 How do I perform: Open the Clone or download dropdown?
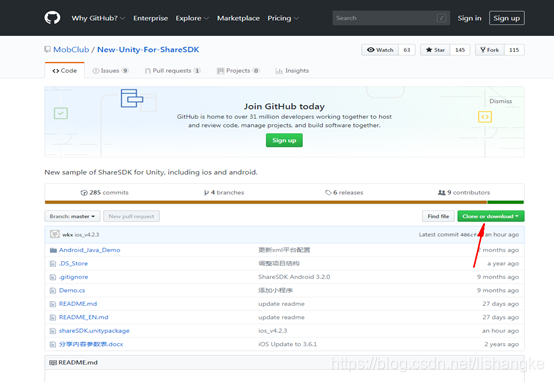(491, 216)
